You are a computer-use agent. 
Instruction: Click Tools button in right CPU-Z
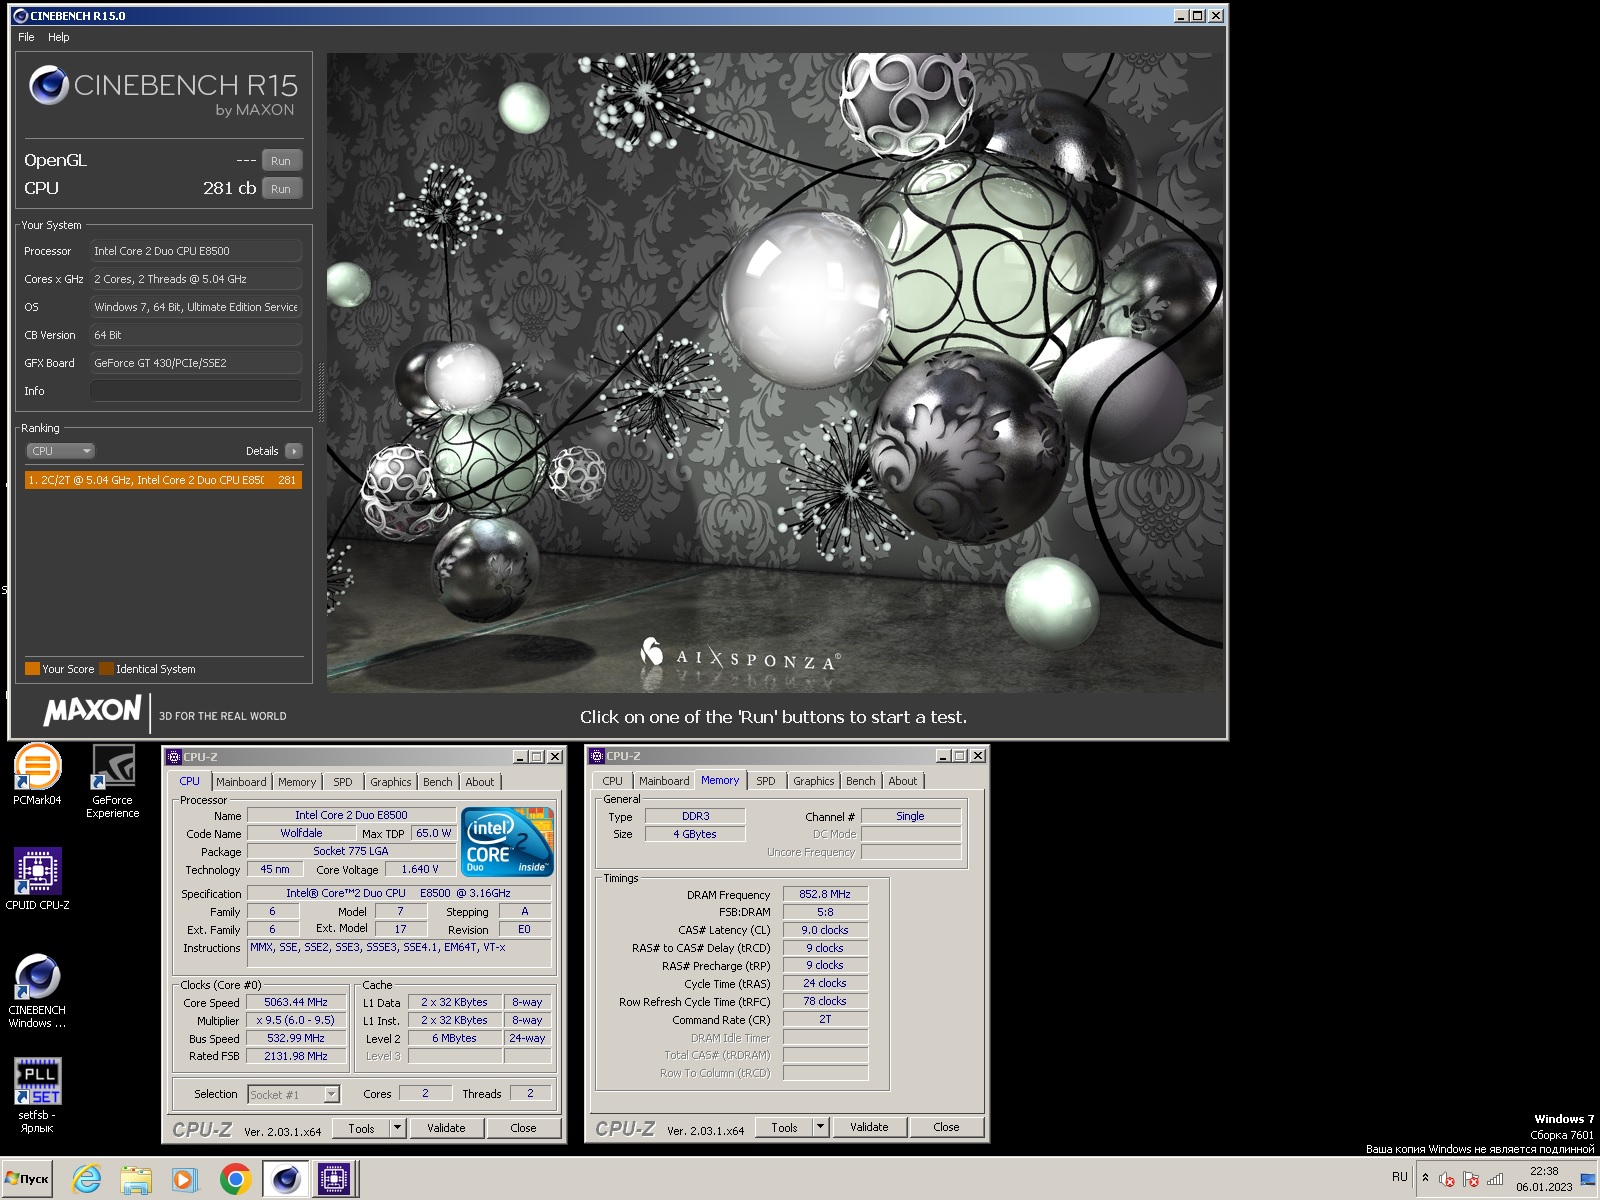click(784, 1127)
